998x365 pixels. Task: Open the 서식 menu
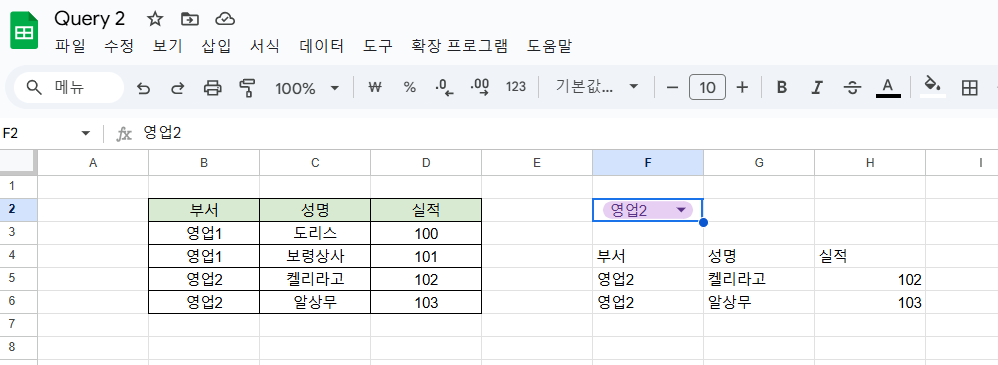pos(265,46)
